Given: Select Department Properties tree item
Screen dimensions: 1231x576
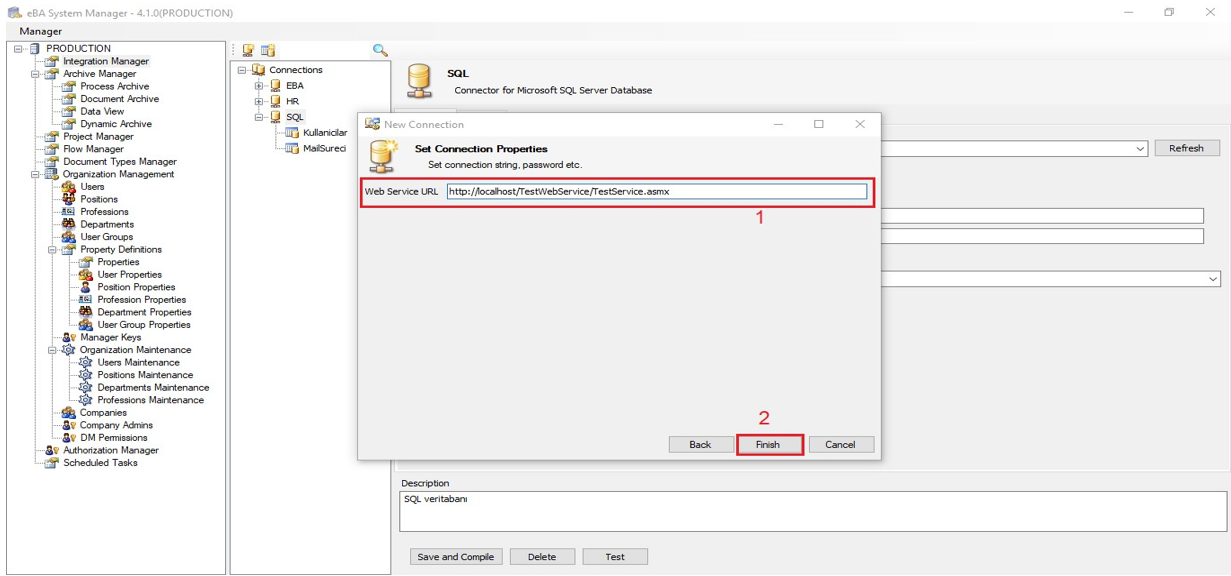Looking at the screenshot, I should pyautogui.click(x=144, y=312).
